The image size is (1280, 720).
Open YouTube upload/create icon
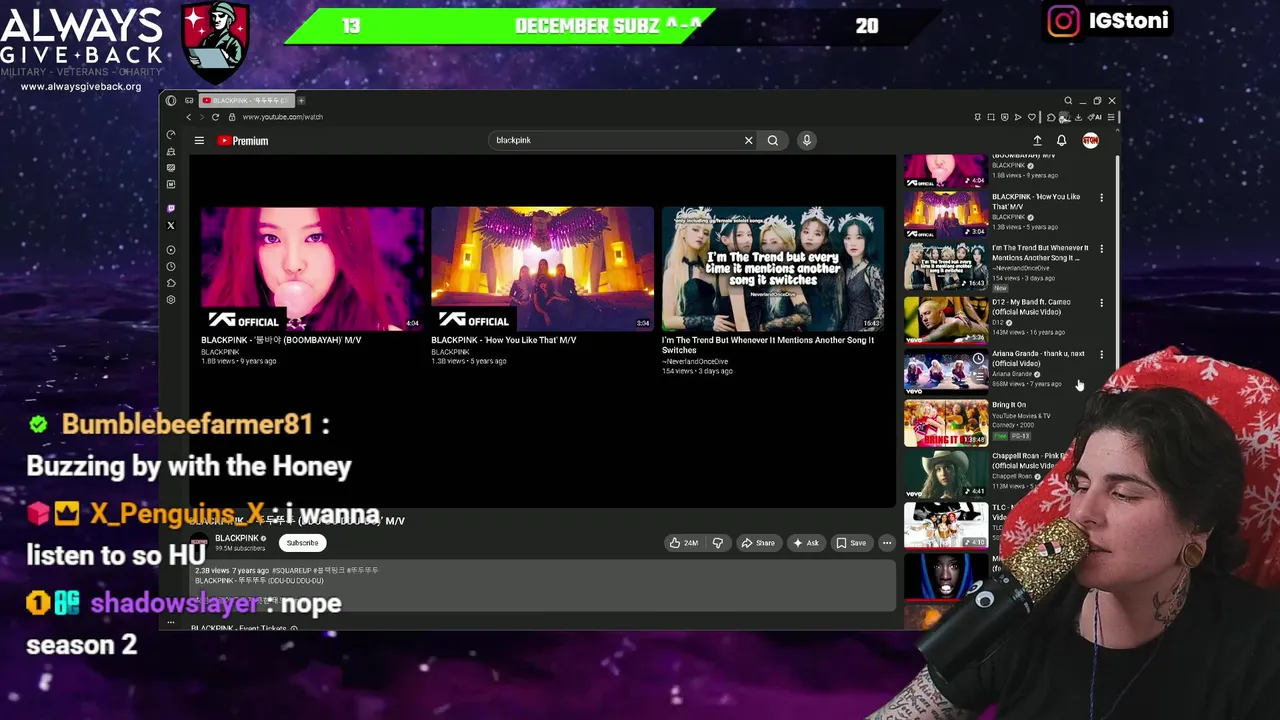tap(1037, 140)
